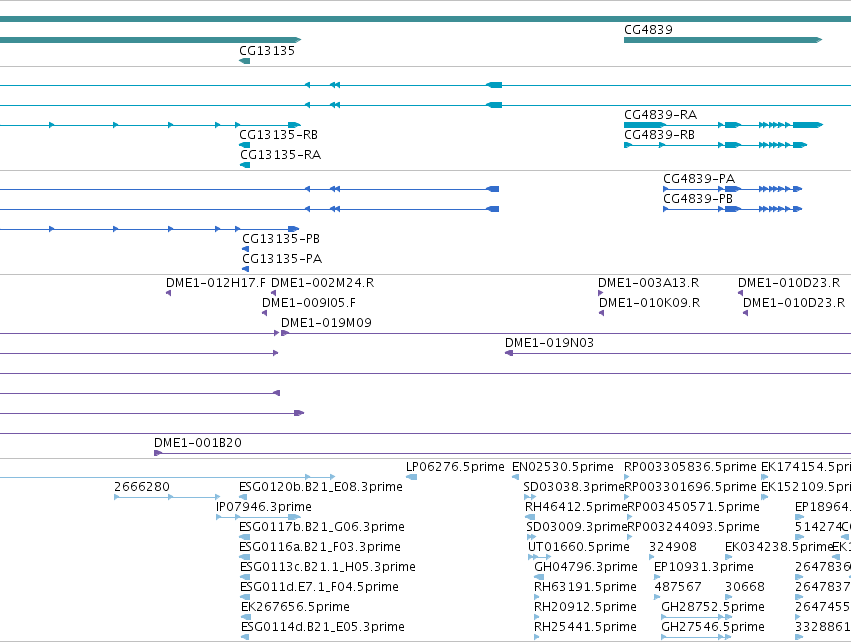Click the LP06276.5prime arrow glyph

coord(411,477)
